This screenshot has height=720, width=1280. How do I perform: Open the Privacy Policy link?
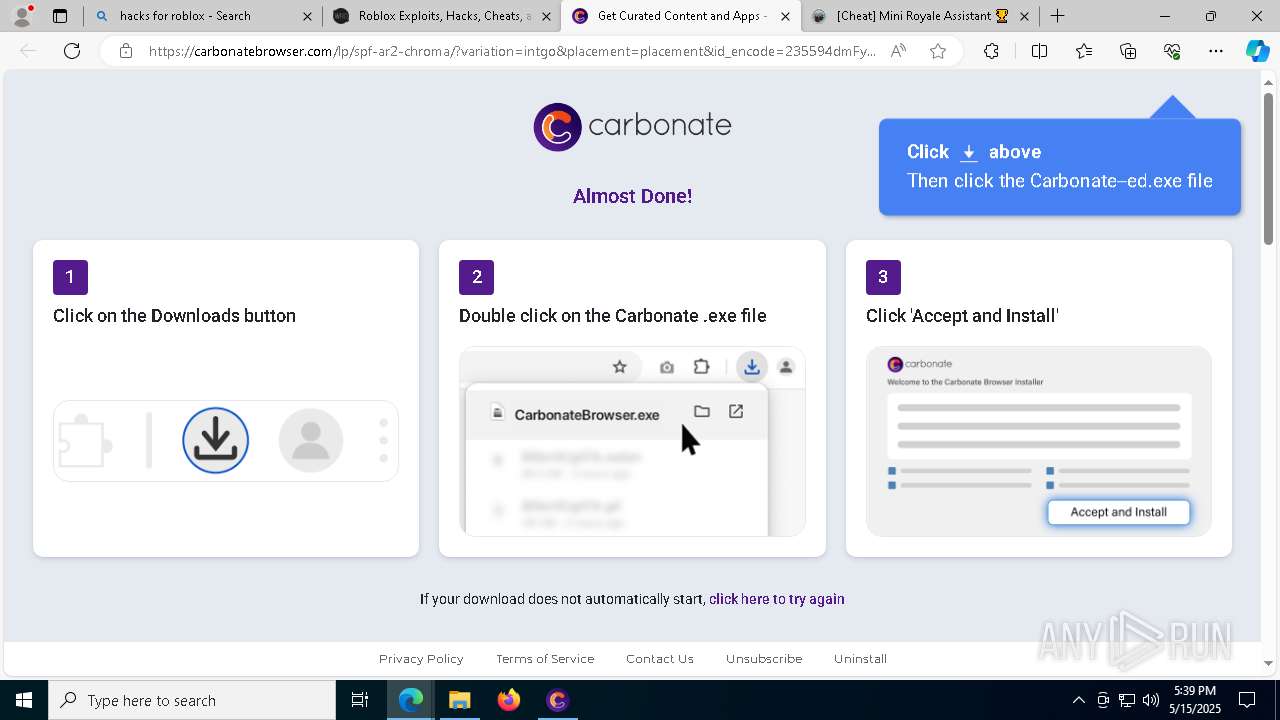pos(421,659)
